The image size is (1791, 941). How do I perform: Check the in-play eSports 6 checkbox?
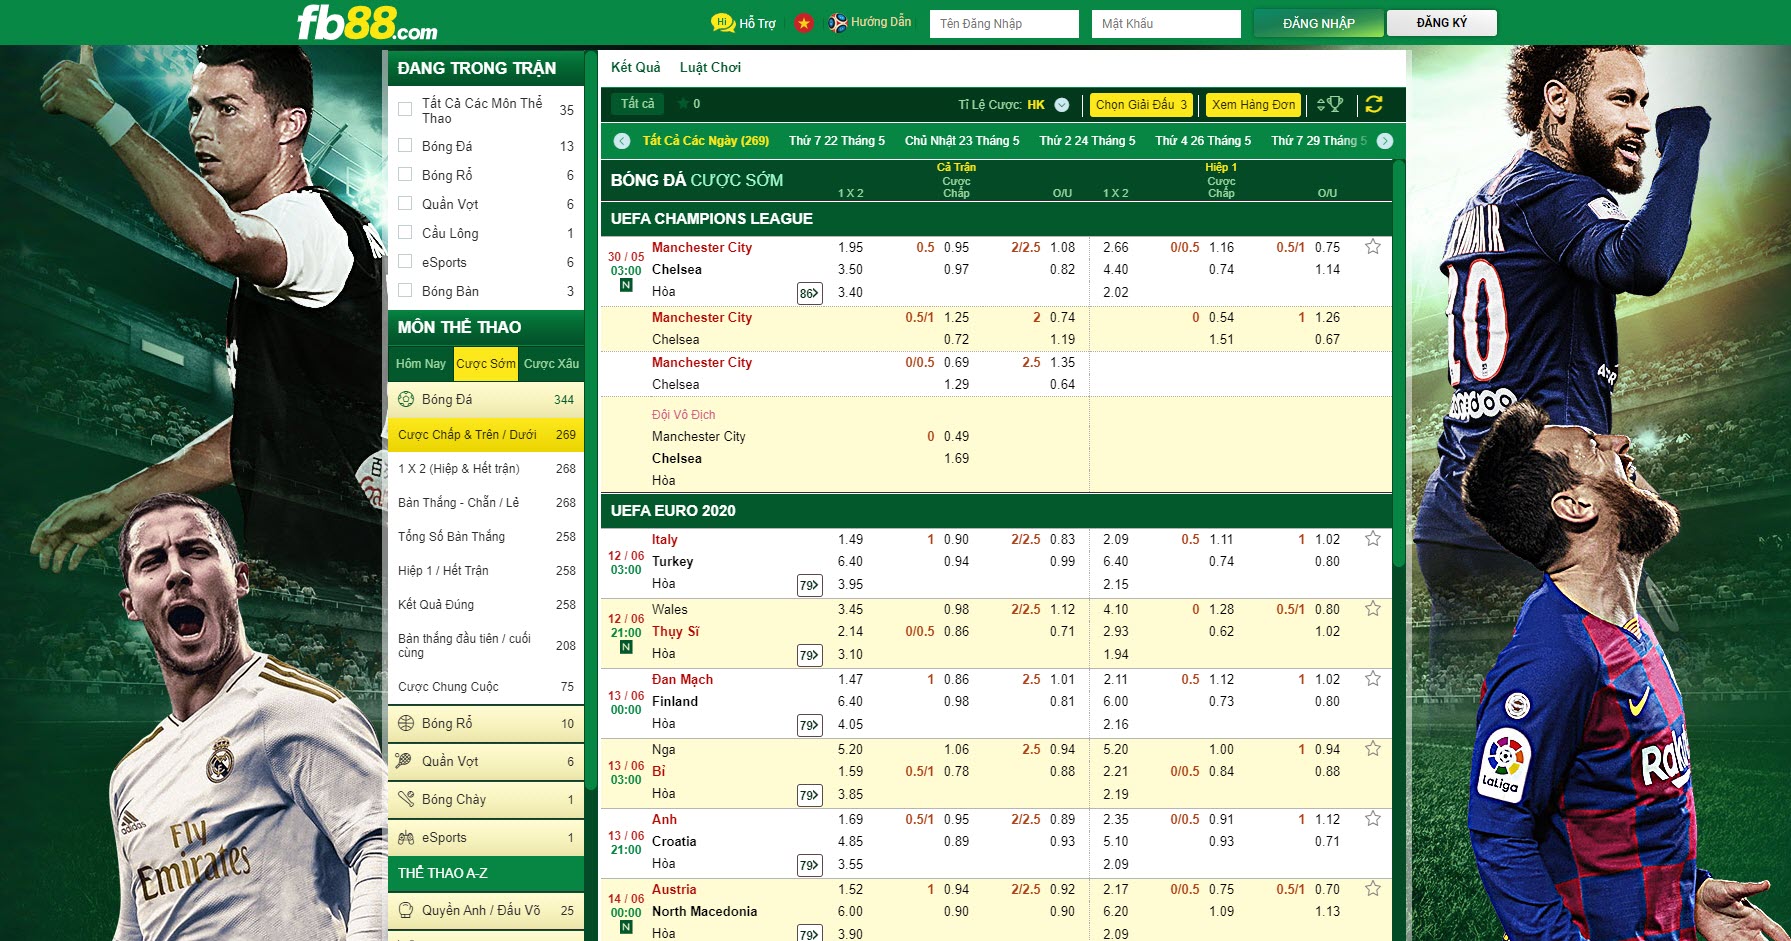(405, 261)
